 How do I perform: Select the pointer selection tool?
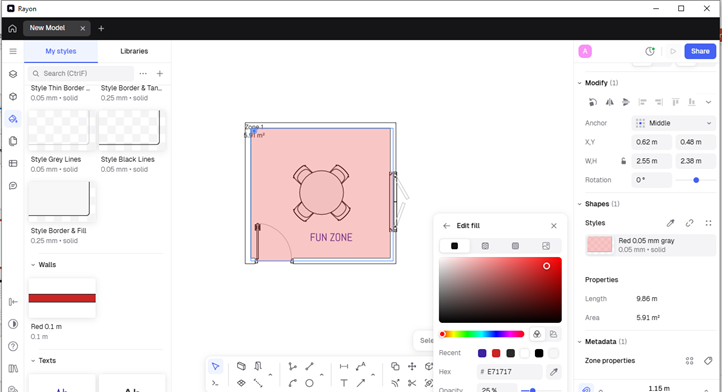pyautogui.click(x=215, y=366)
